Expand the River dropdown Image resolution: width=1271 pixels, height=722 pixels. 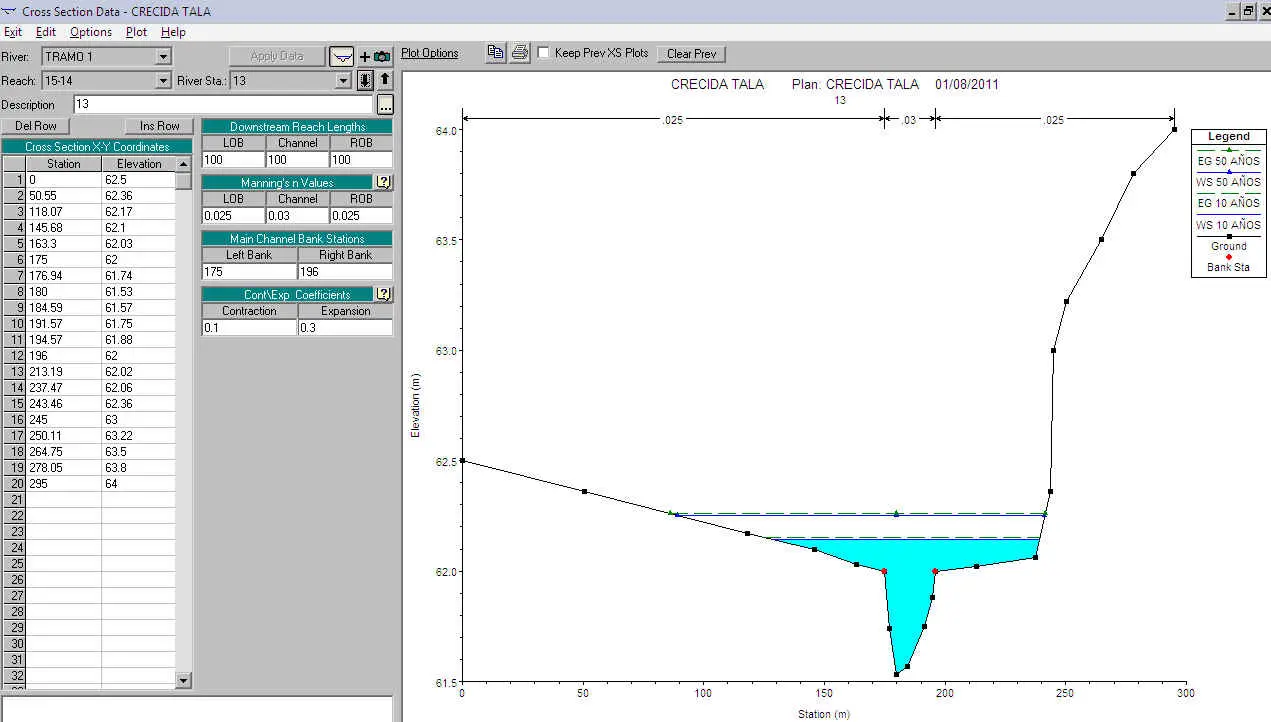click(164, 57)
